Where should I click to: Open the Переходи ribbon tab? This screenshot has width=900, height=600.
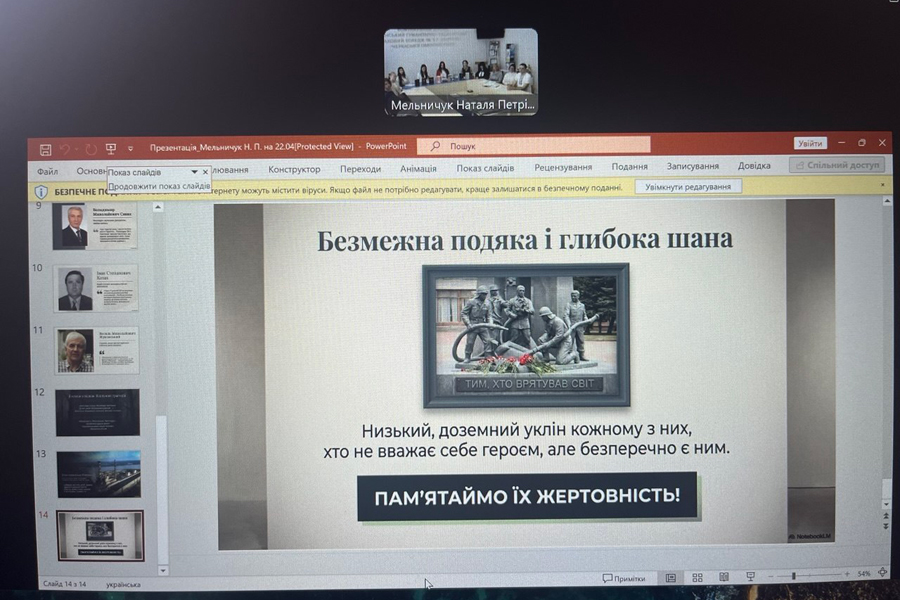360,169
